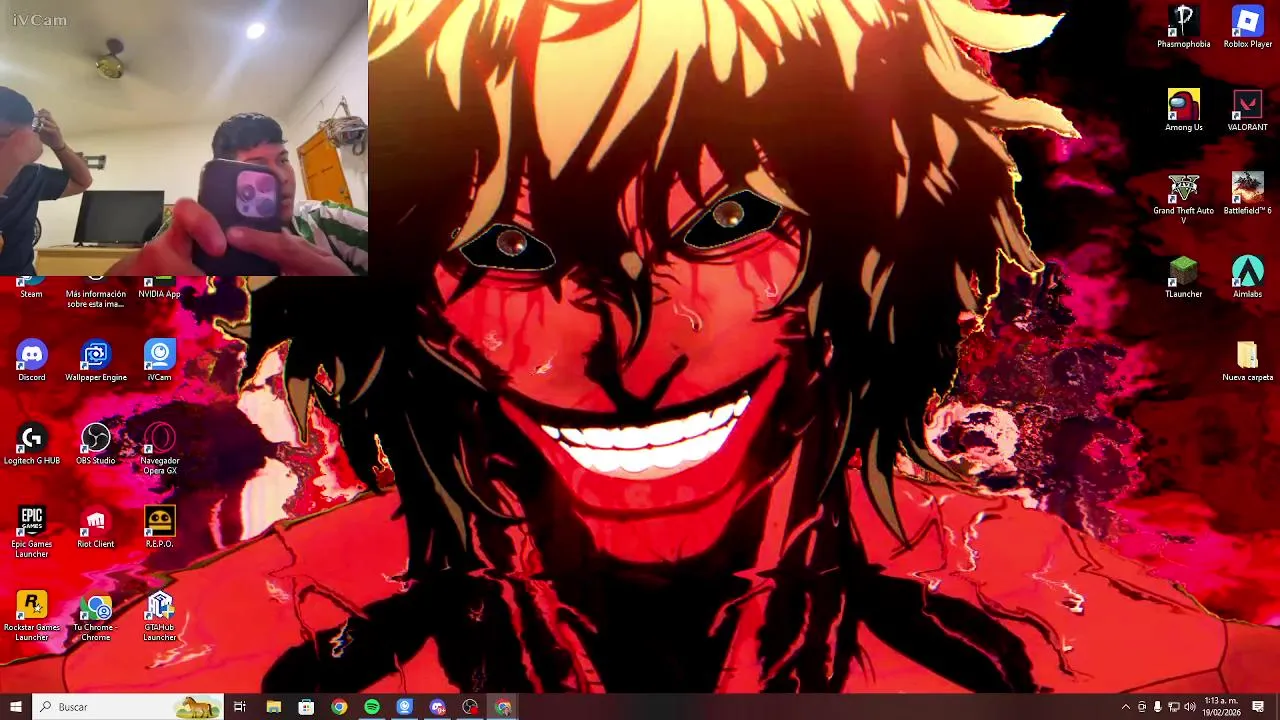Open the Grand Theft Auto V shortcut
The image size is (1280, 720).
click(1184, 198)
